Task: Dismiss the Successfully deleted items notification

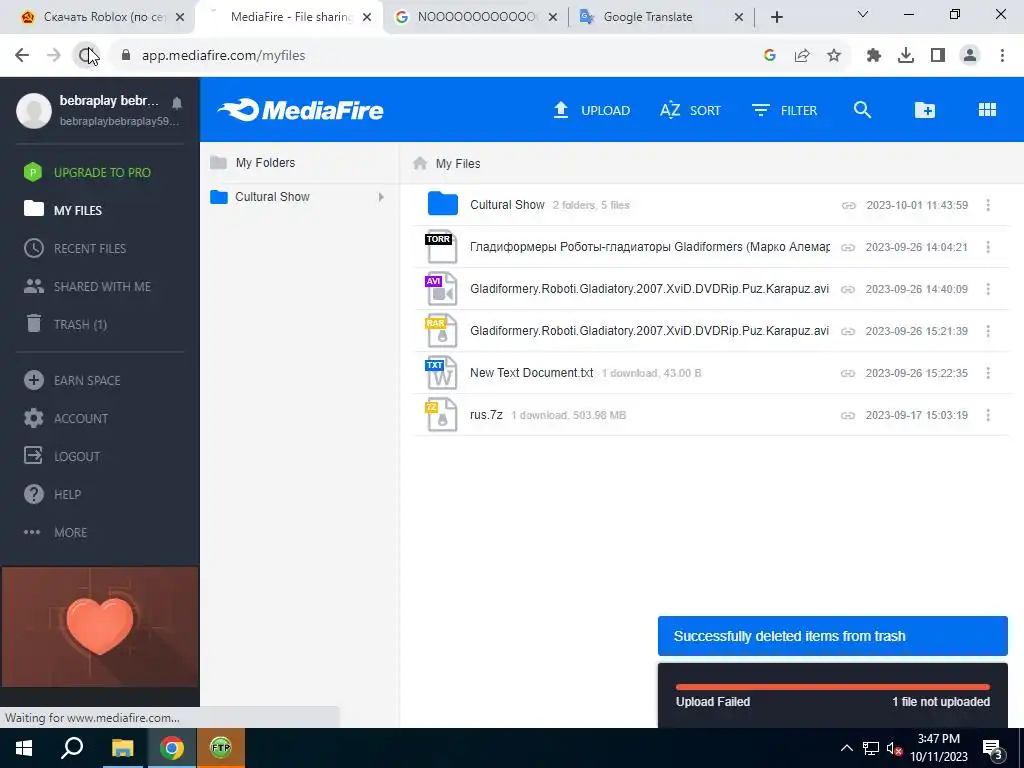Action: point(833,636)
